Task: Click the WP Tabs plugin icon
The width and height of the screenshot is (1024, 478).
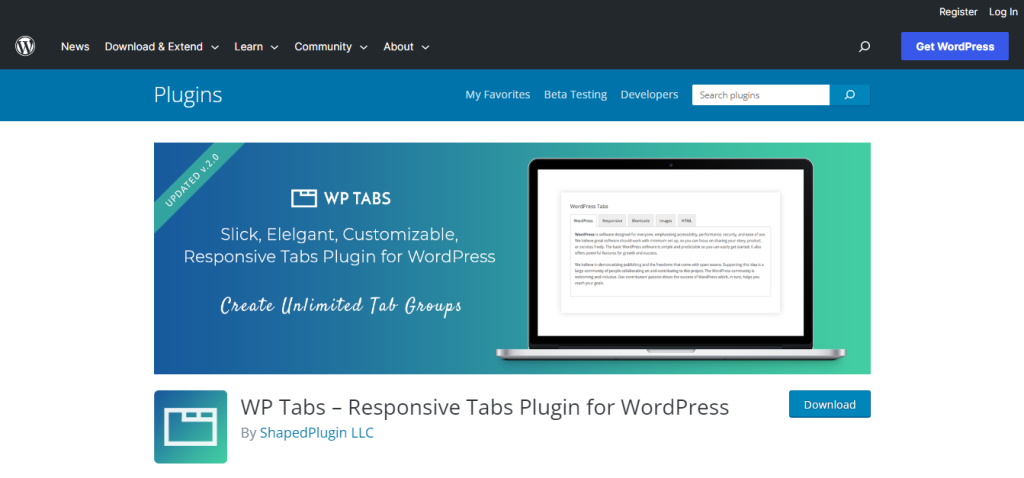Action: (x=191, y=427)
